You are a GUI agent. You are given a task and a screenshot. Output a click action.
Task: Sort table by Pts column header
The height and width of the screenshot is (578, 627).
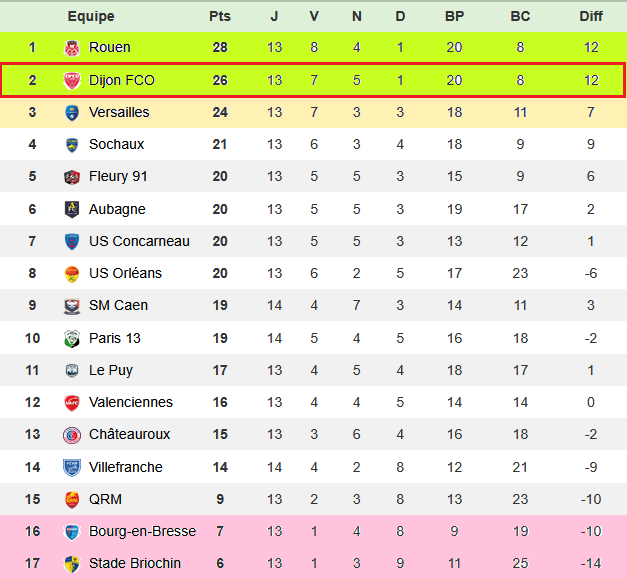click(x=220, y=16)
